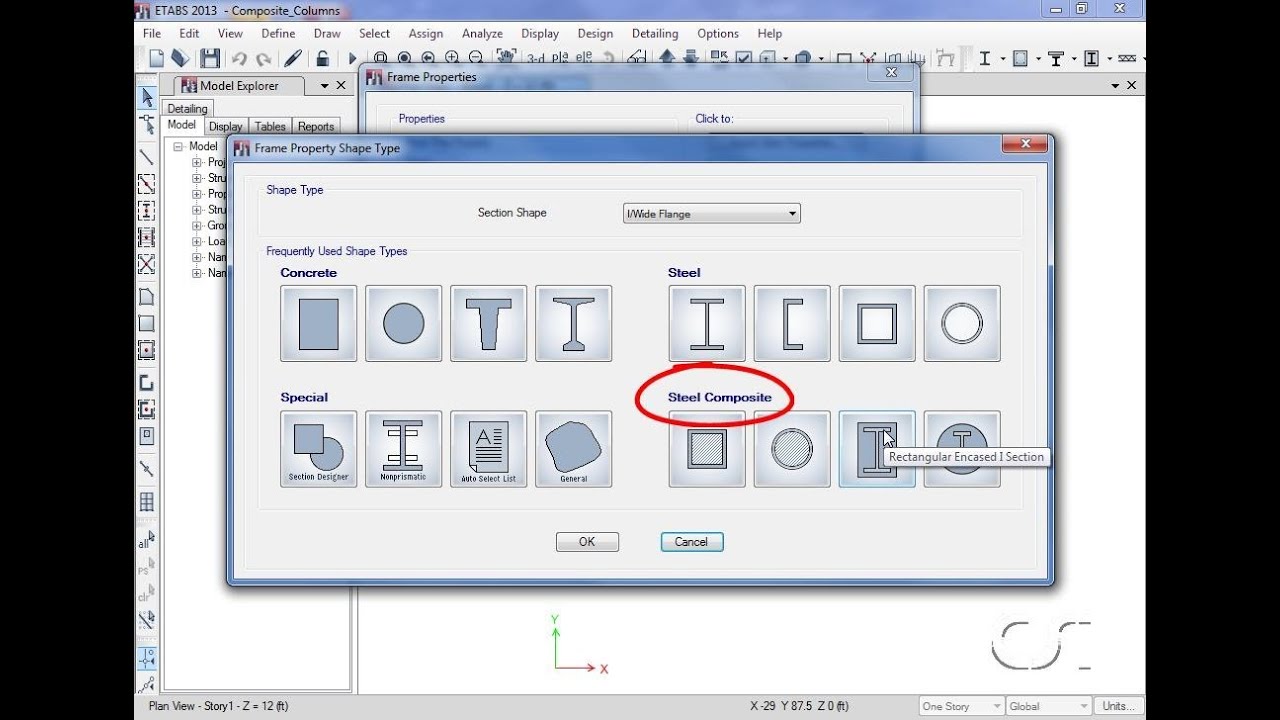Switch to the Reports tab in Model Explorer
This screenshot has width=1280, height=720.
[x=316, y=127]
